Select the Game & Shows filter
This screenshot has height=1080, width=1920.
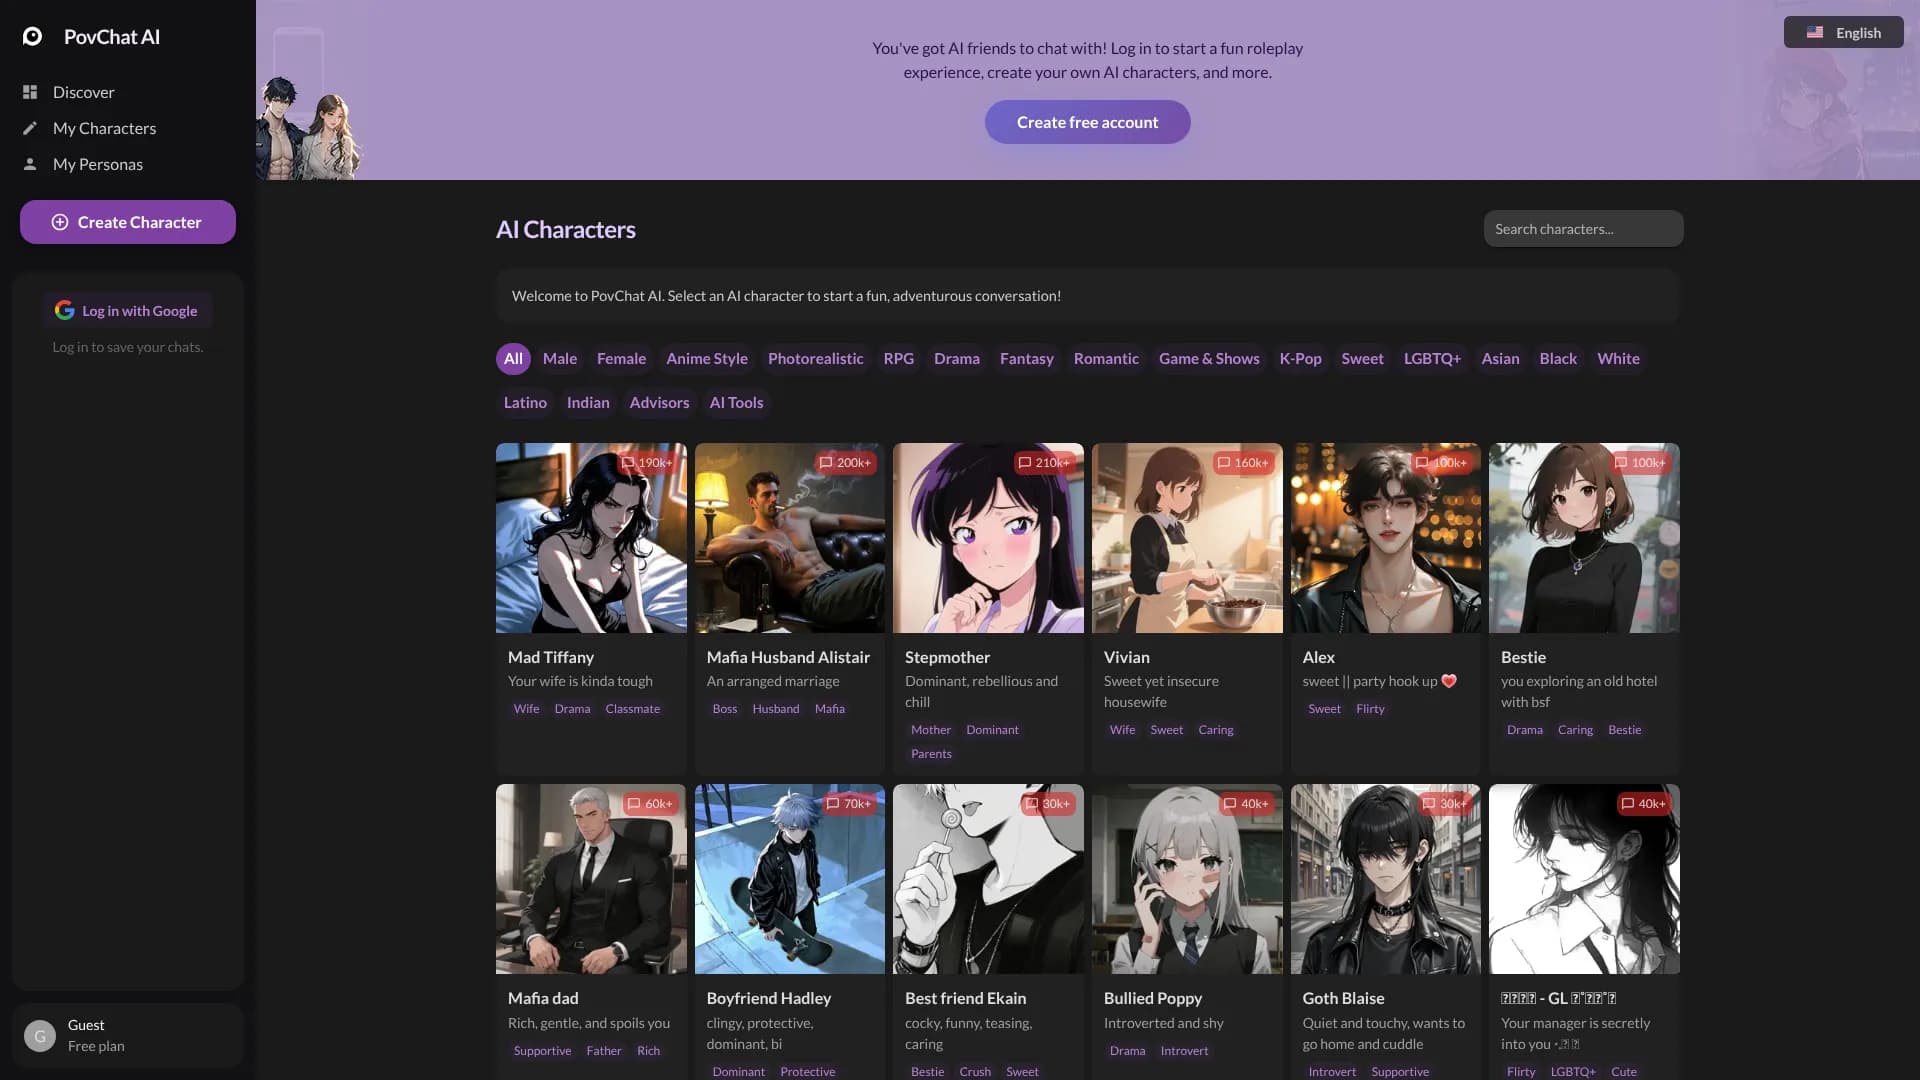(x=1209, y=359)
